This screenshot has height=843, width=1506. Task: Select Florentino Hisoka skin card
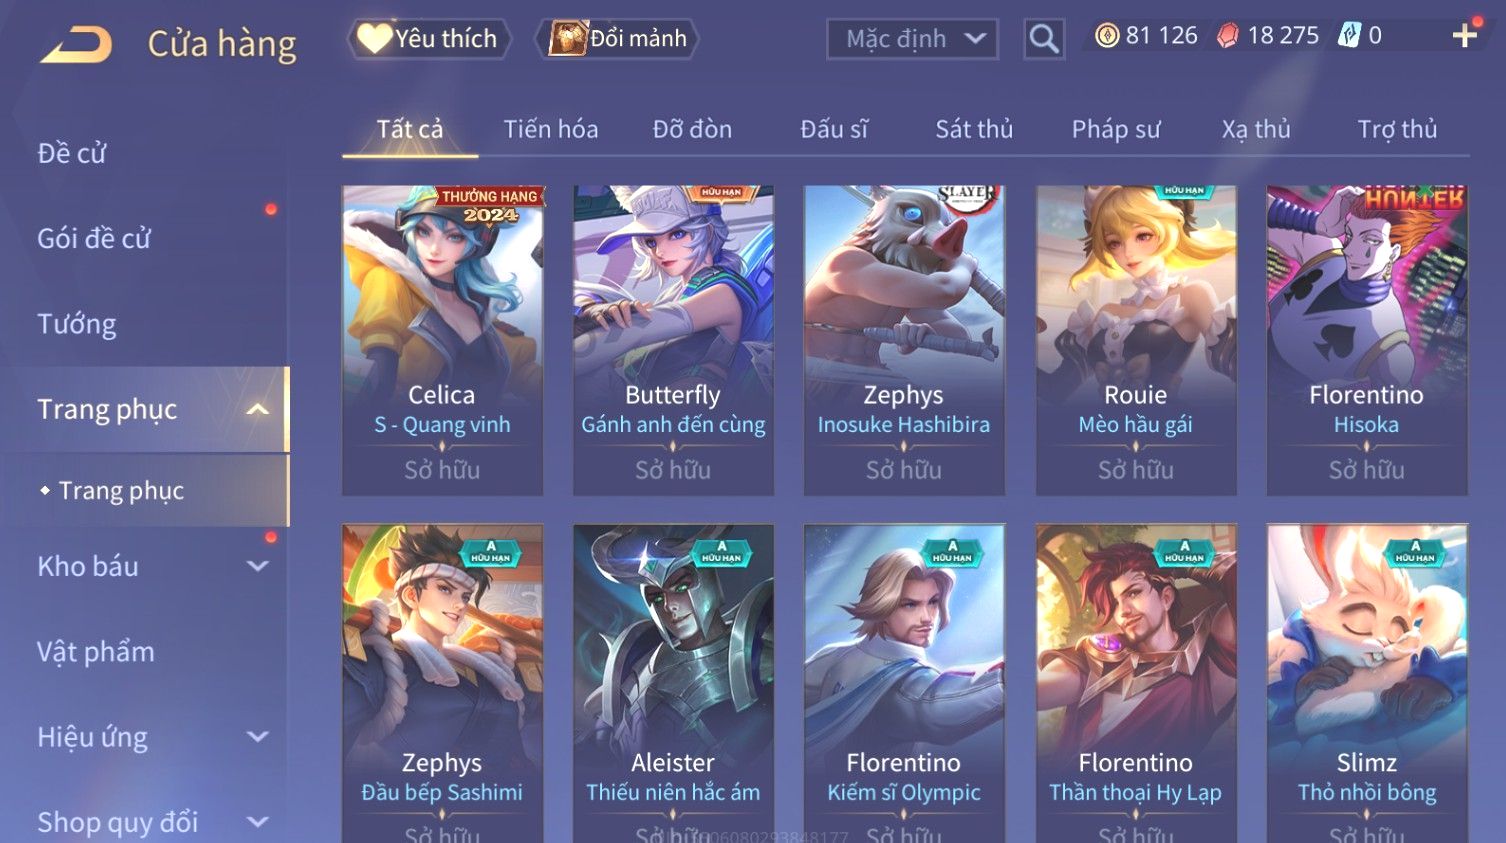click(1366, 340)
